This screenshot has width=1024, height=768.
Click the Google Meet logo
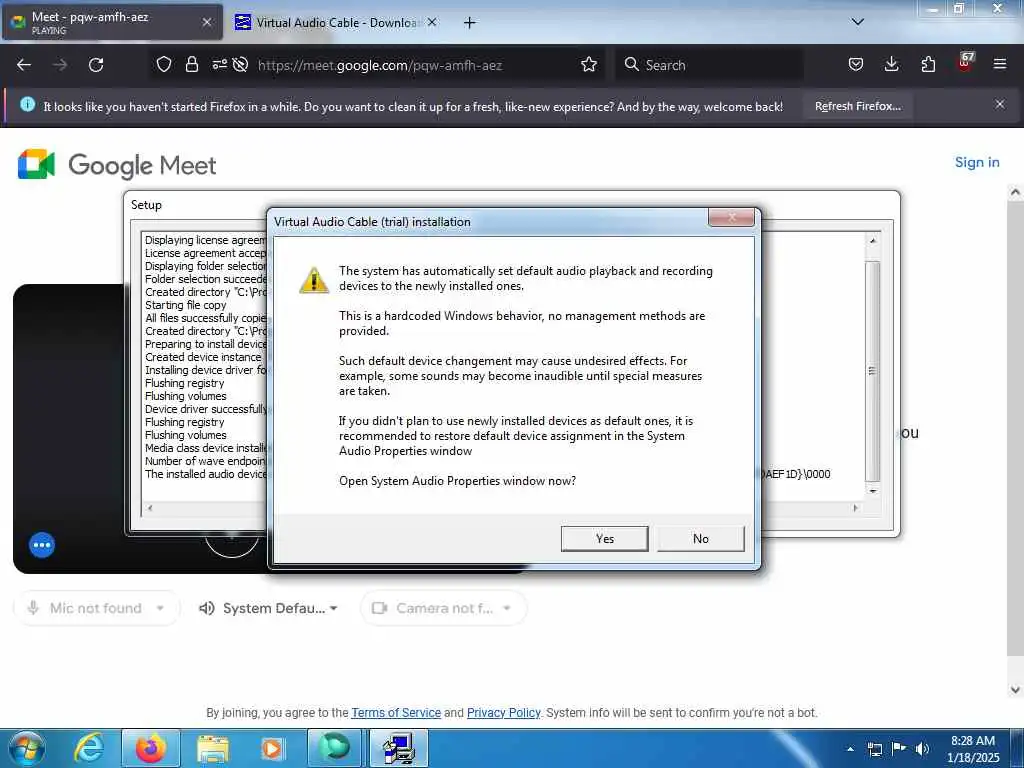click(x=118, y=165)
